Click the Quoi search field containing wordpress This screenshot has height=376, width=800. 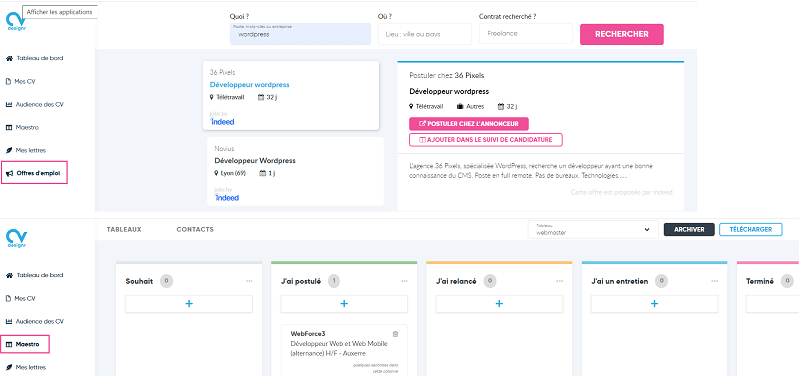coord(300,34)
